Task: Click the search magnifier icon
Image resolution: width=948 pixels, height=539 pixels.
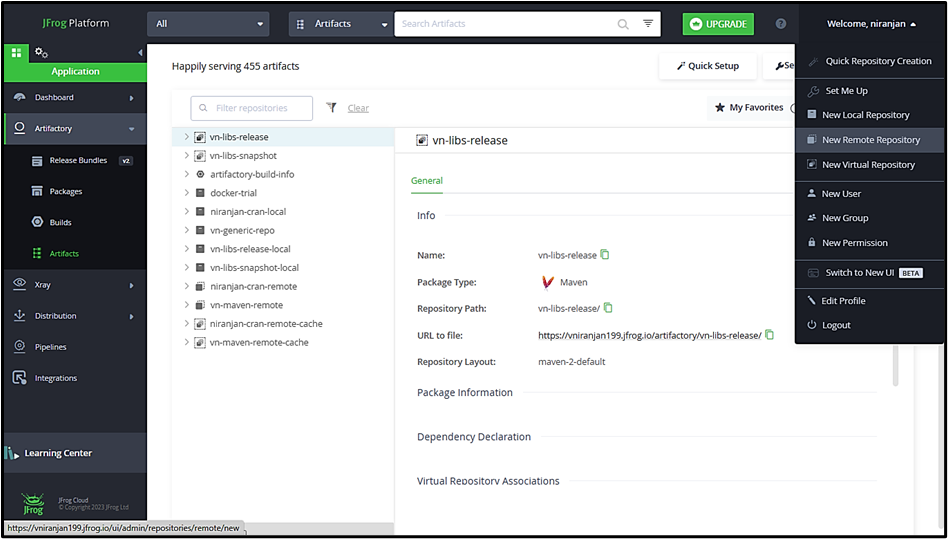Action: coord(623,24)
